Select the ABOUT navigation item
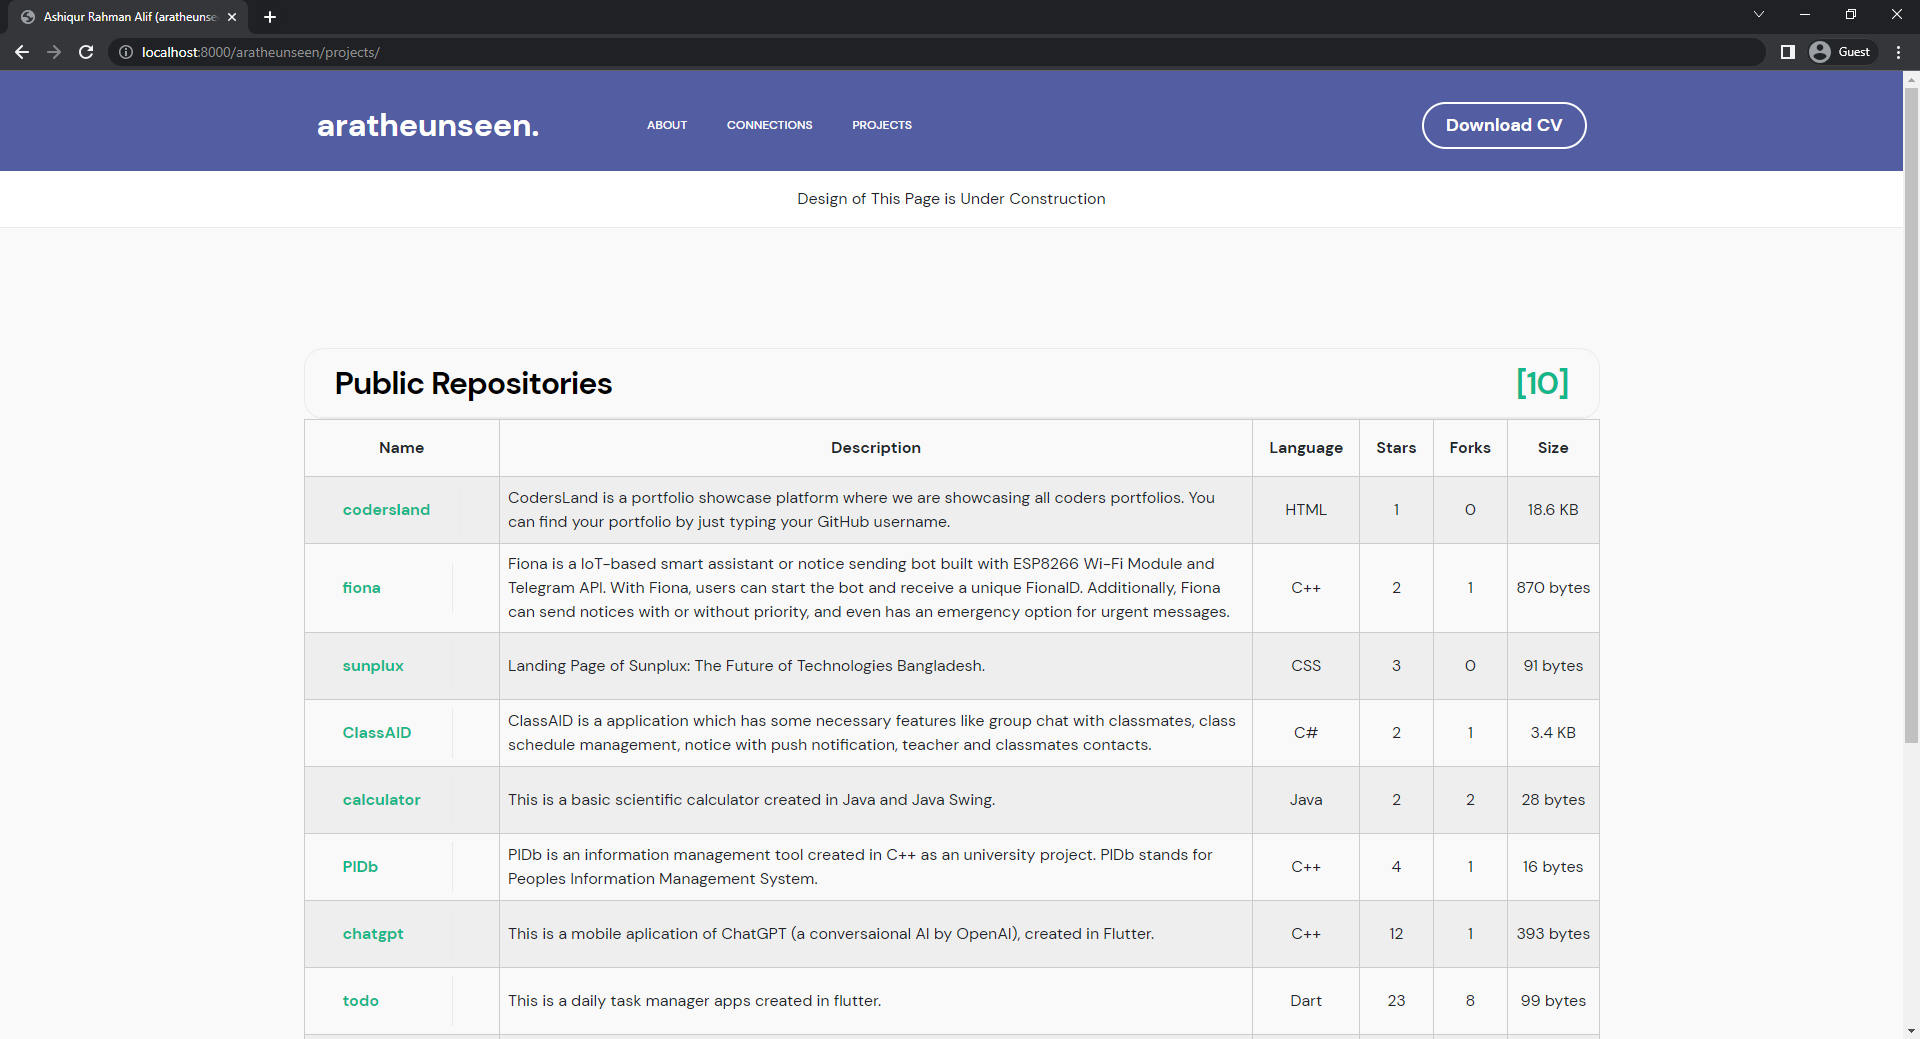 (x=666, y=125)
